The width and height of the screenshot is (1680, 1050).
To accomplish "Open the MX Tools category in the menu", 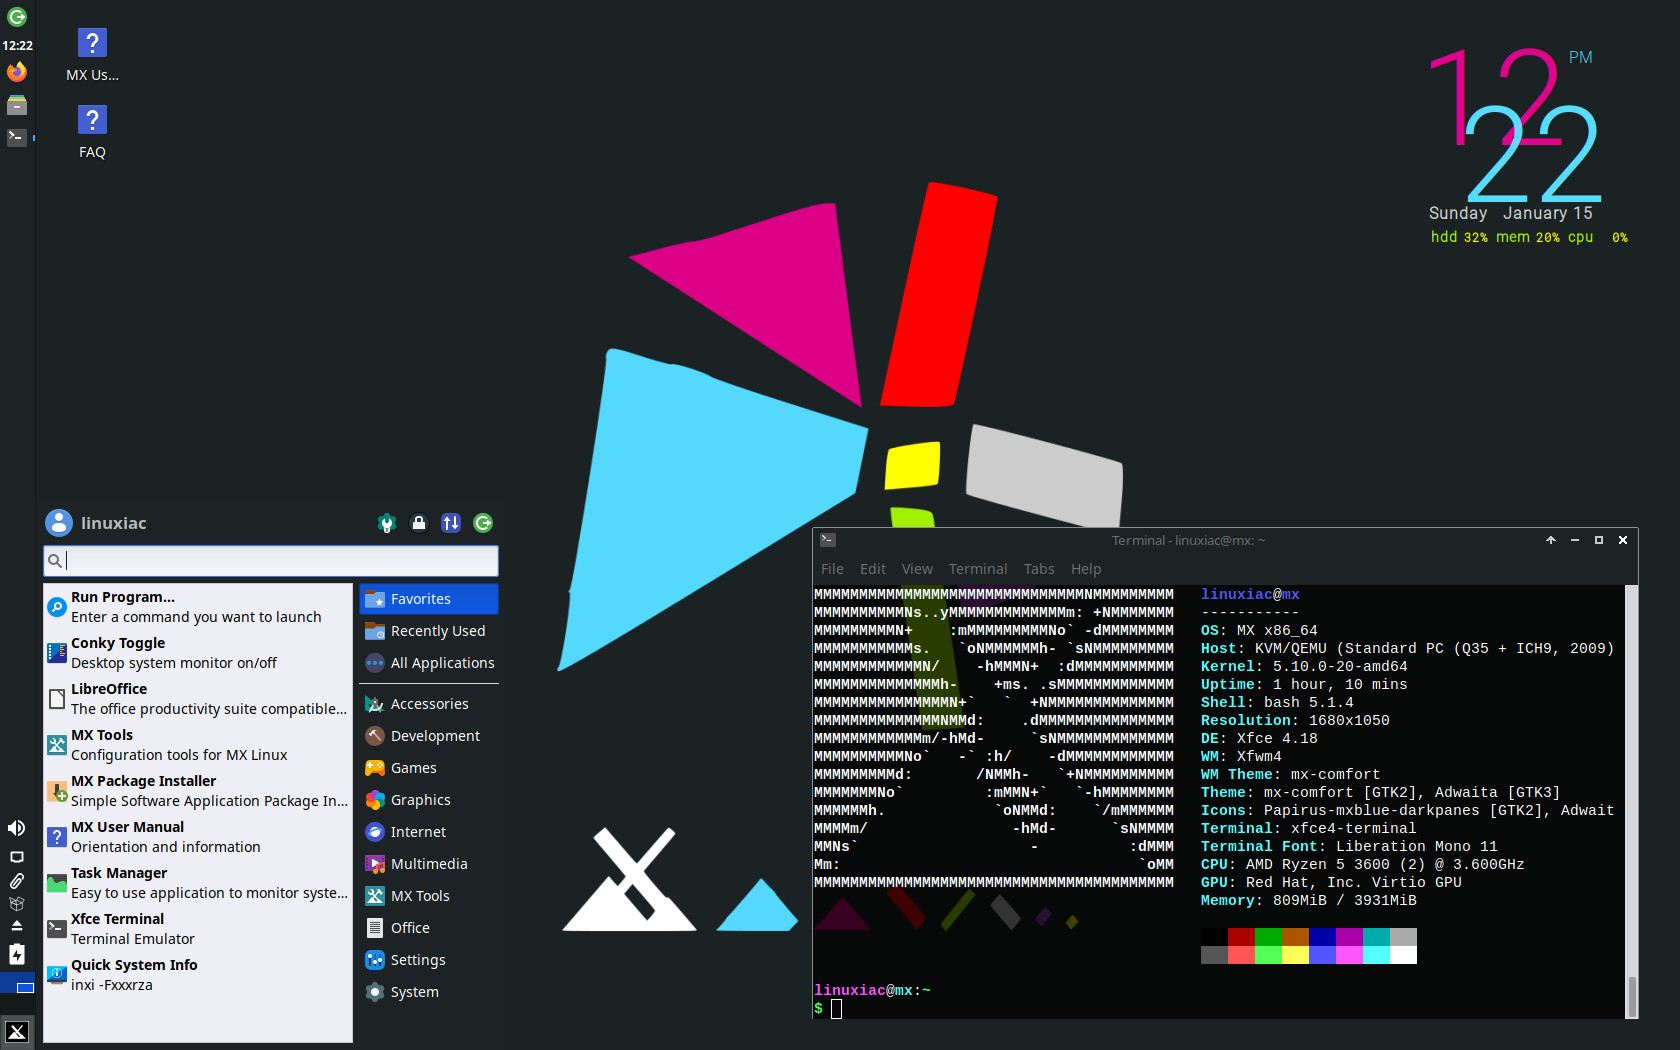I will 429,896.
